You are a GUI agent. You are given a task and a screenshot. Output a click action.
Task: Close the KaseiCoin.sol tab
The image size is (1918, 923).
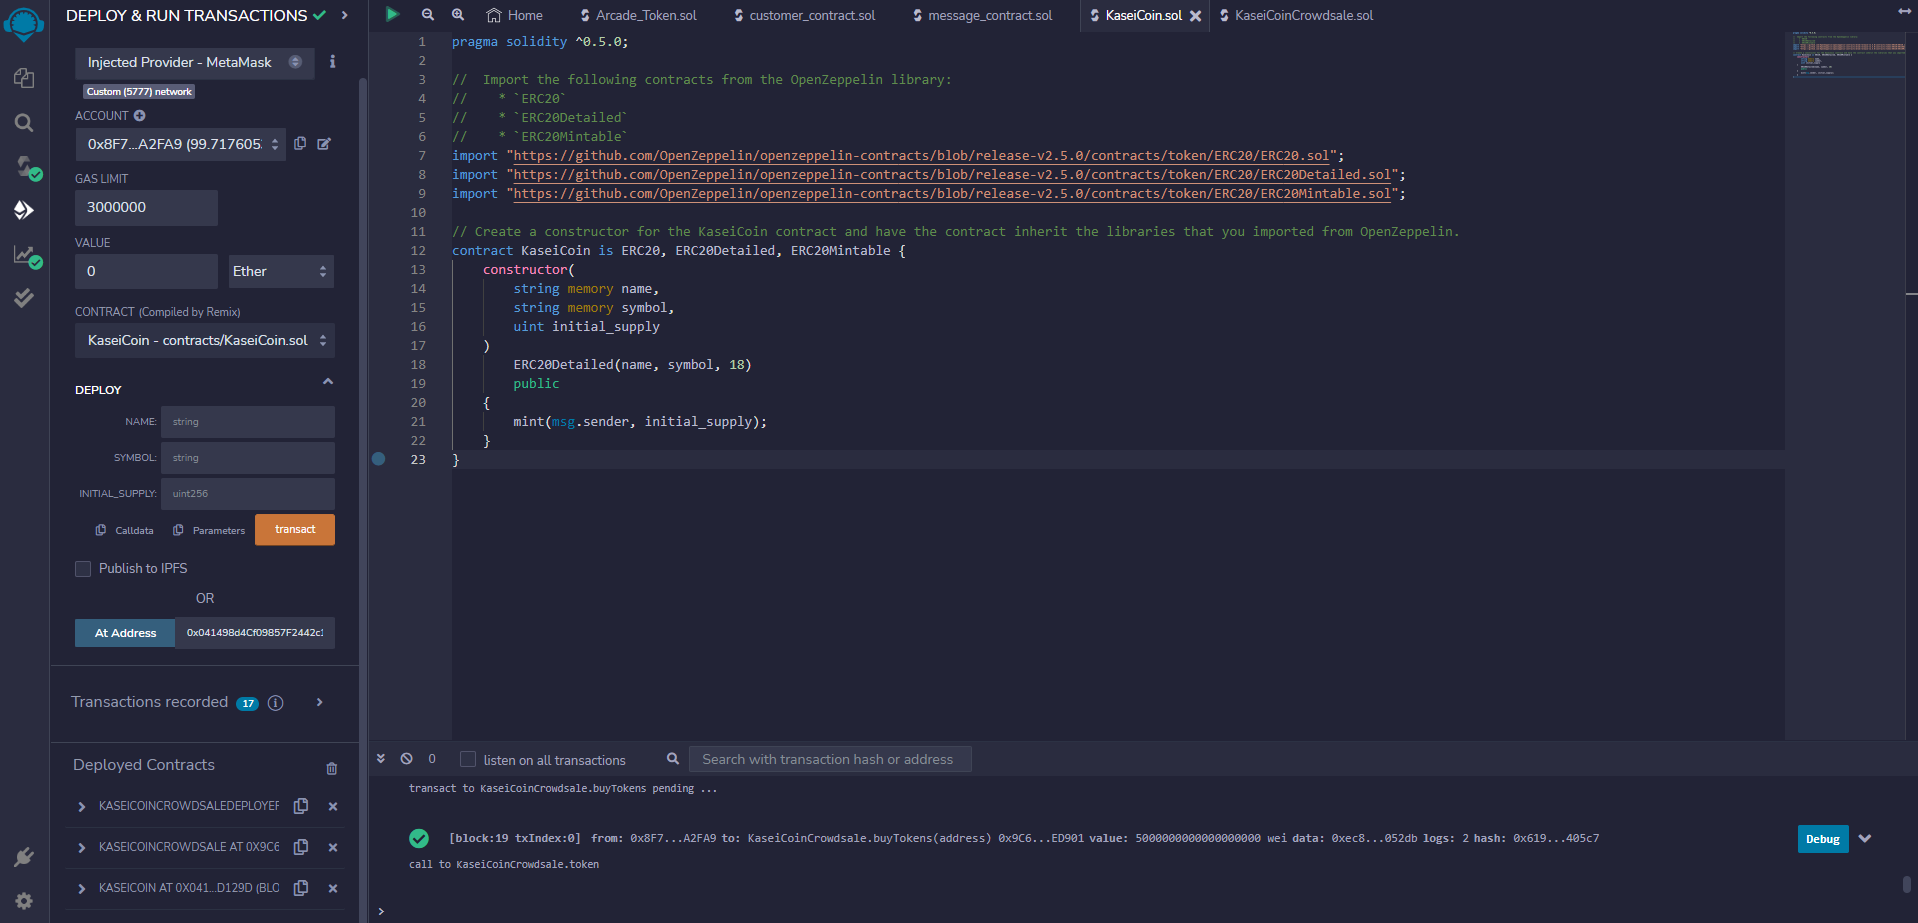1195,16
